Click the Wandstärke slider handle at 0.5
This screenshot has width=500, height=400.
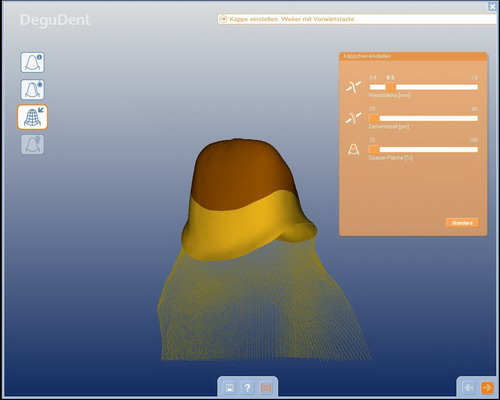(390, 87)
